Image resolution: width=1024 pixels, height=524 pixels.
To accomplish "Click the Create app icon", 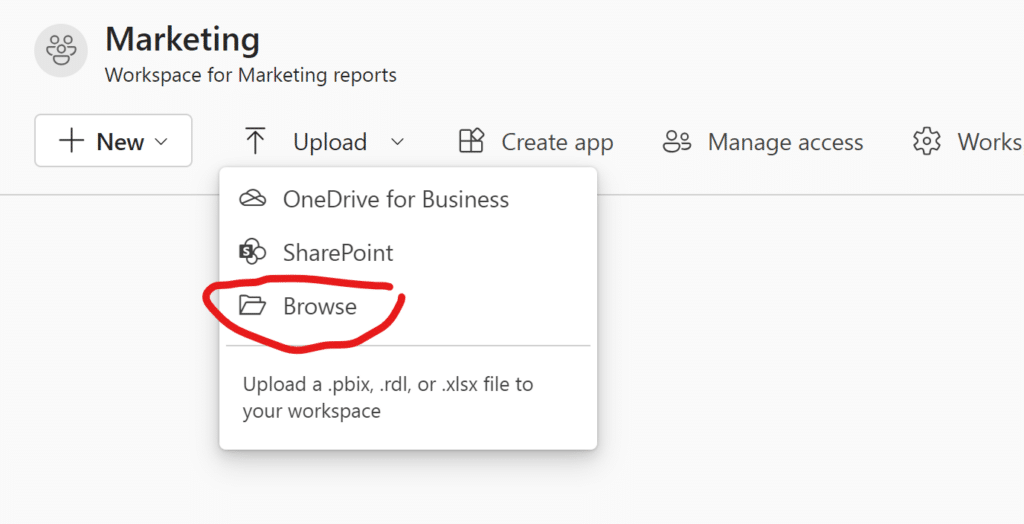I will (x=471, y=142).
